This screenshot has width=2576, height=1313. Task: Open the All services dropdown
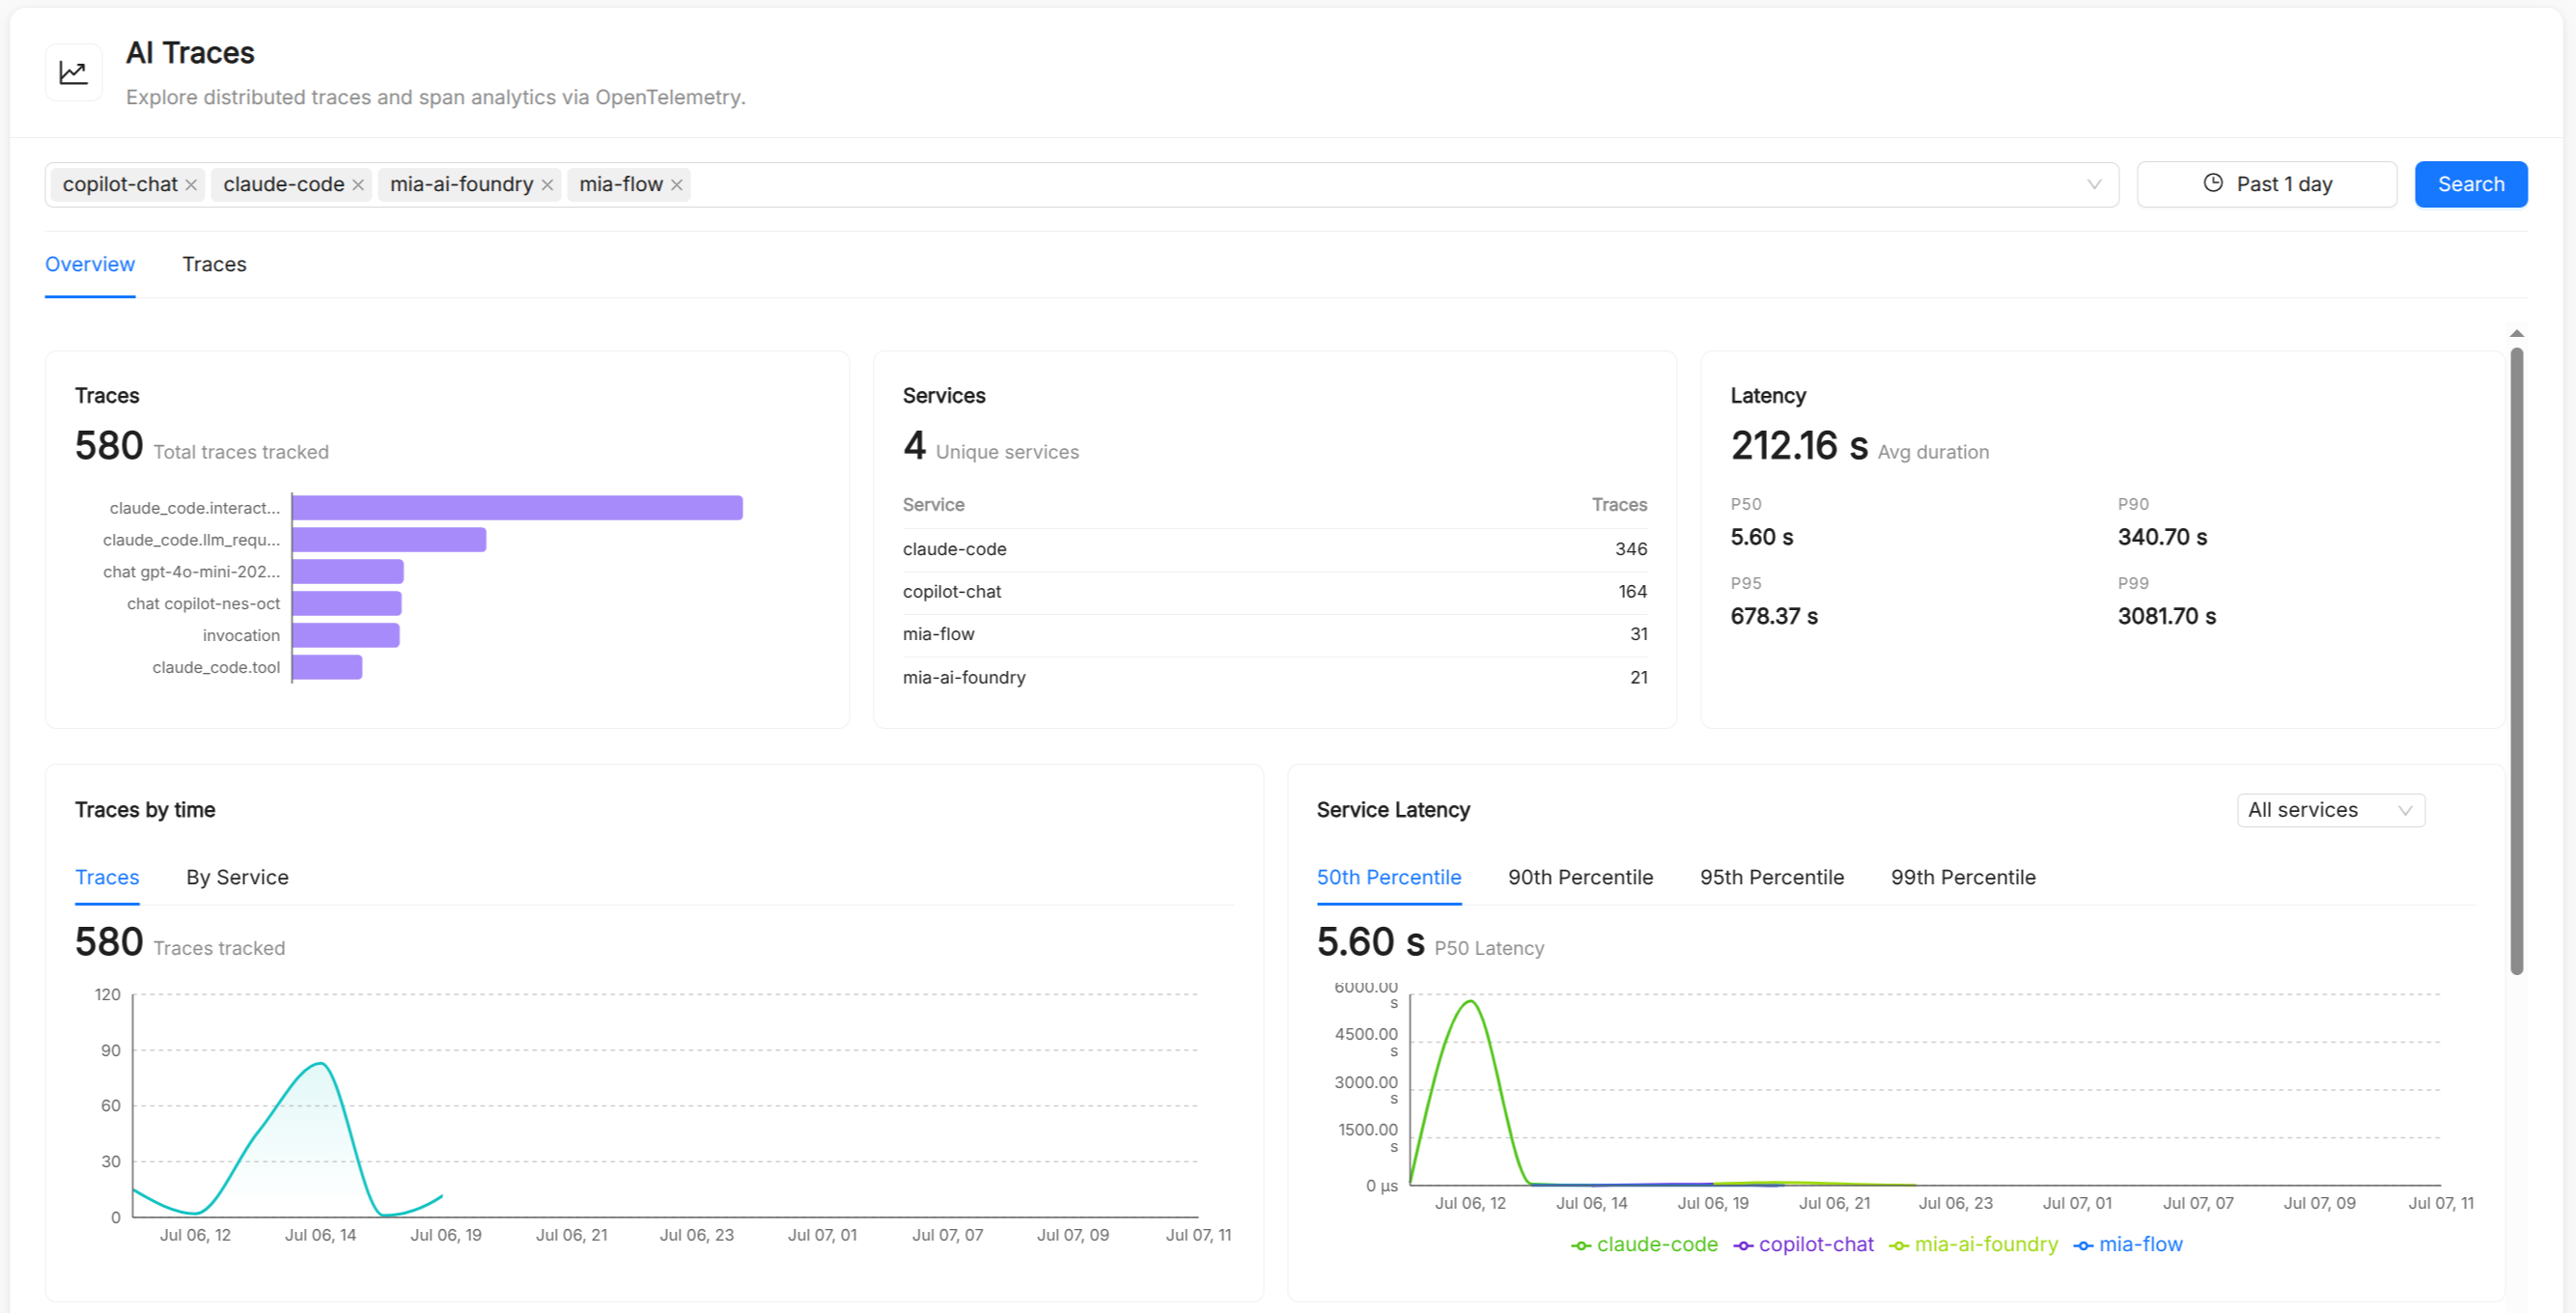point(2330,810)
